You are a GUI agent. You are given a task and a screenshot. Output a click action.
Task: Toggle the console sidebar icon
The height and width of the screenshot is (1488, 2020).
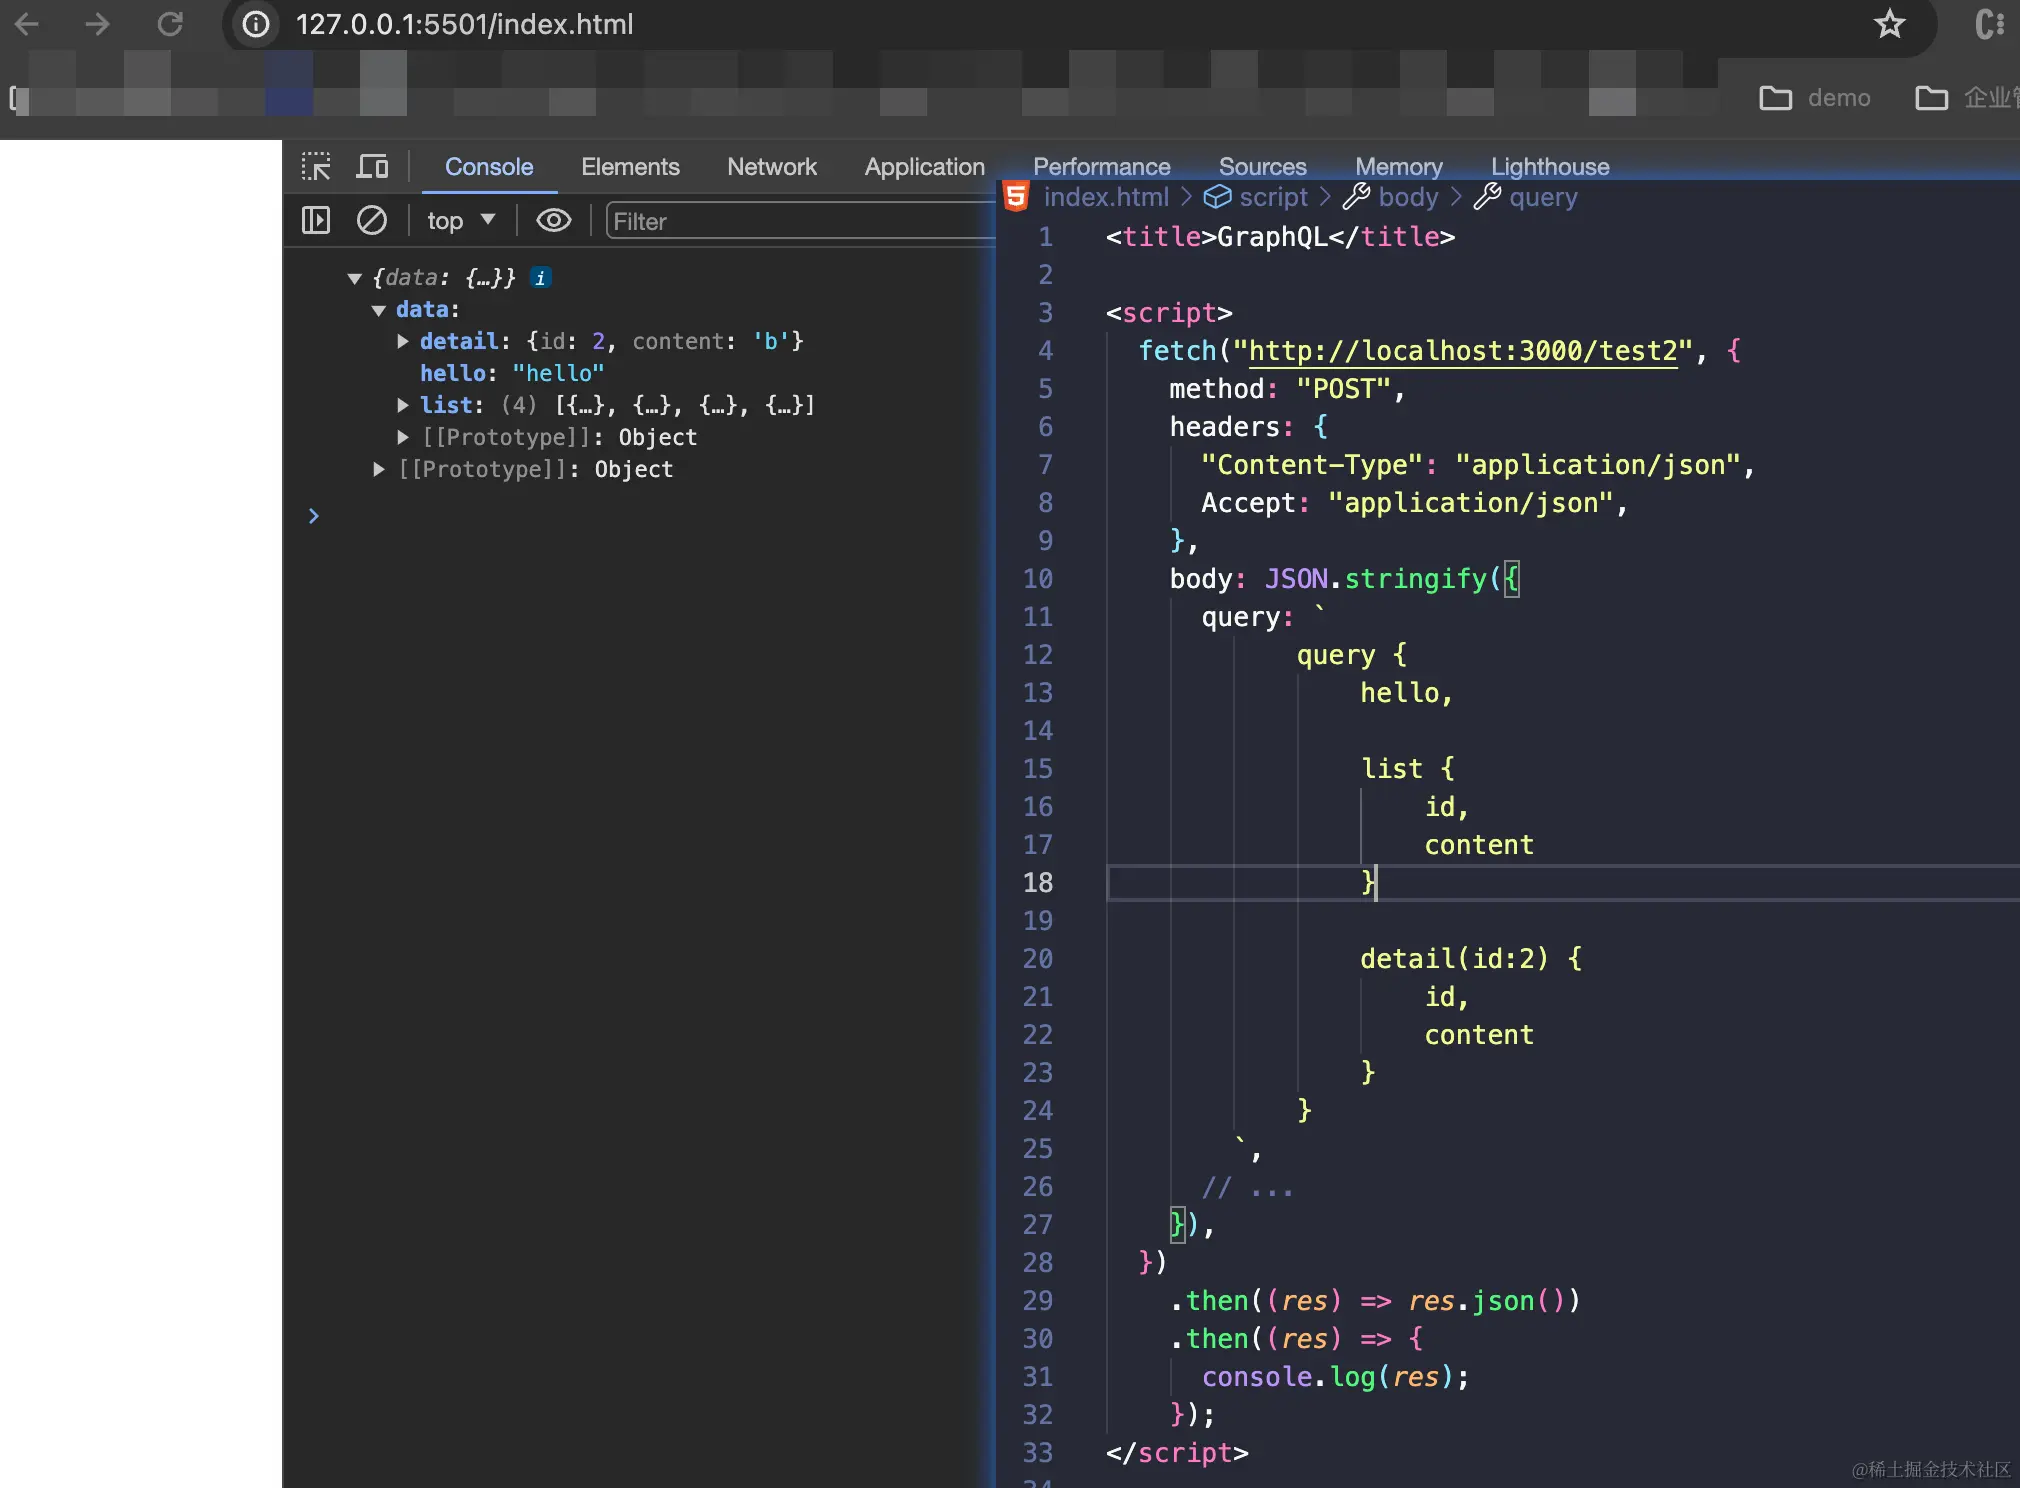[316, 220]
